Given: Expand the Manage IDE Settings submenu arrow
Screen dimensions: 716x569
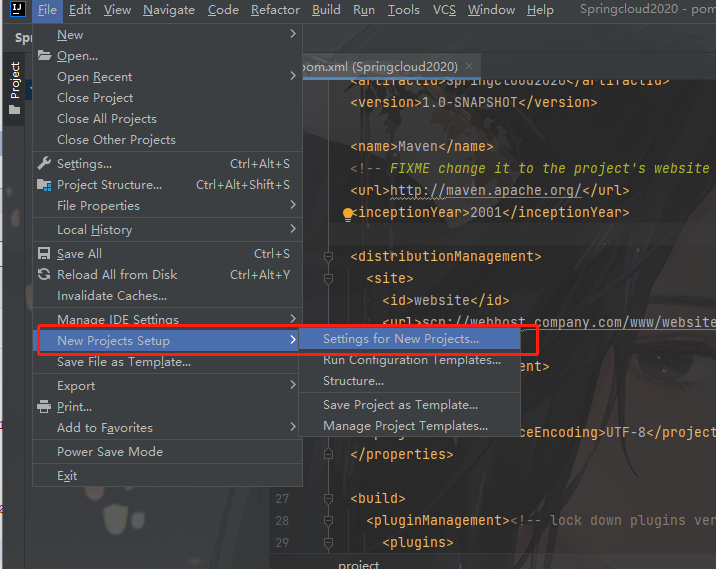Looking at the screenshot, I should pos(293,318).
